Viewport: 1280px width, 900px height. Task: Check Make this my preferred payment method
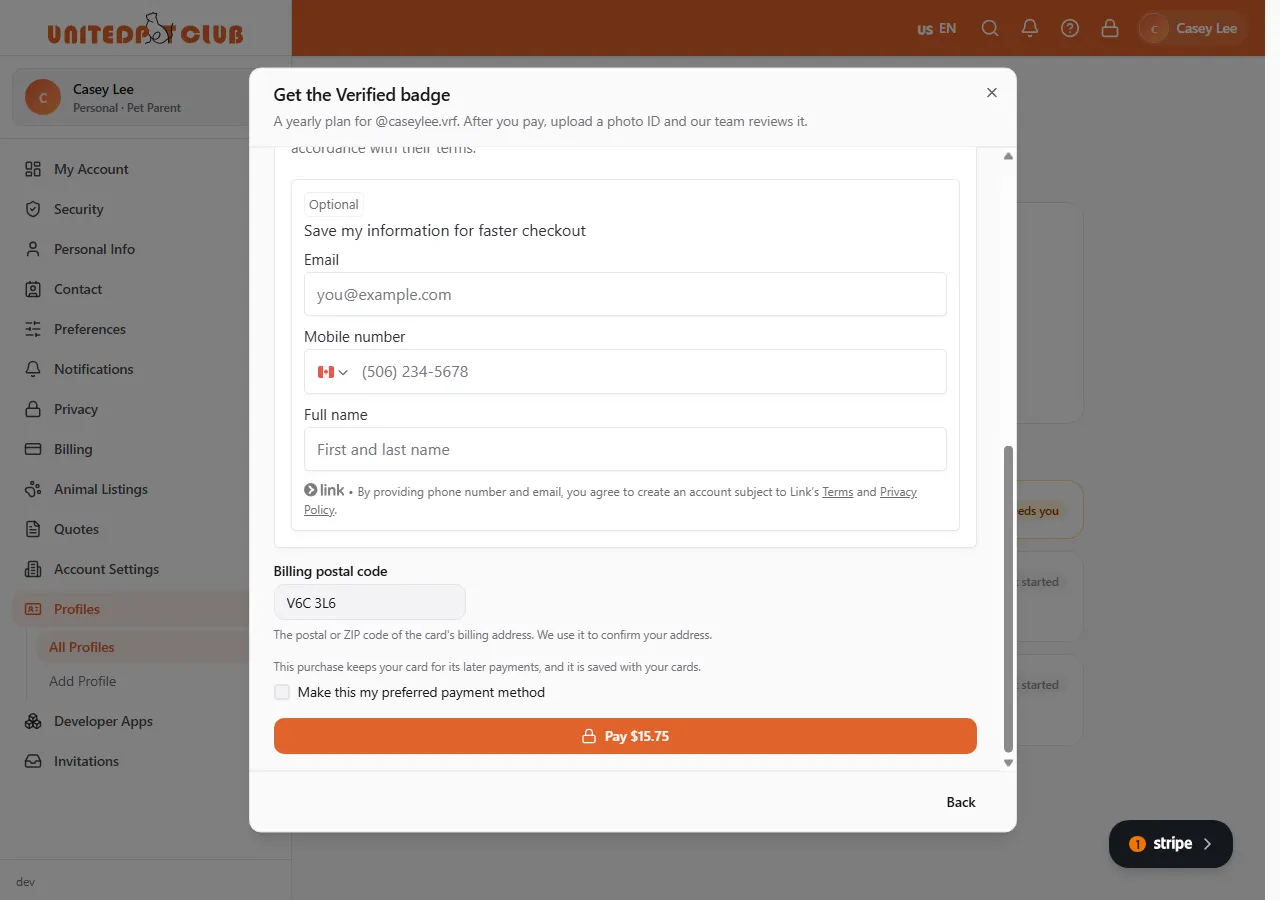(282, 692)
